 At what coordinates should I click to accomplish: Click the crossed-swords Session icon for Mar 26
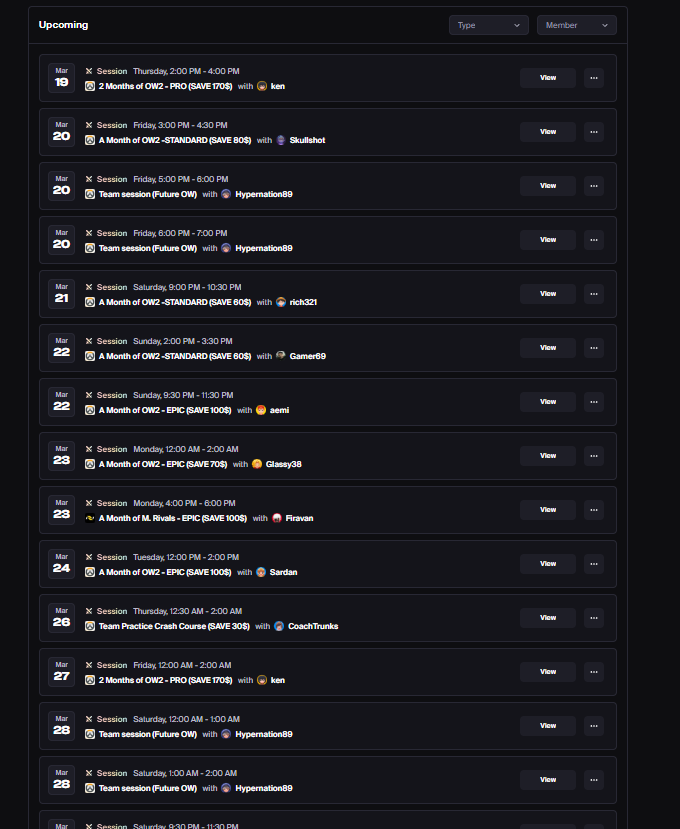pos(89,611)
